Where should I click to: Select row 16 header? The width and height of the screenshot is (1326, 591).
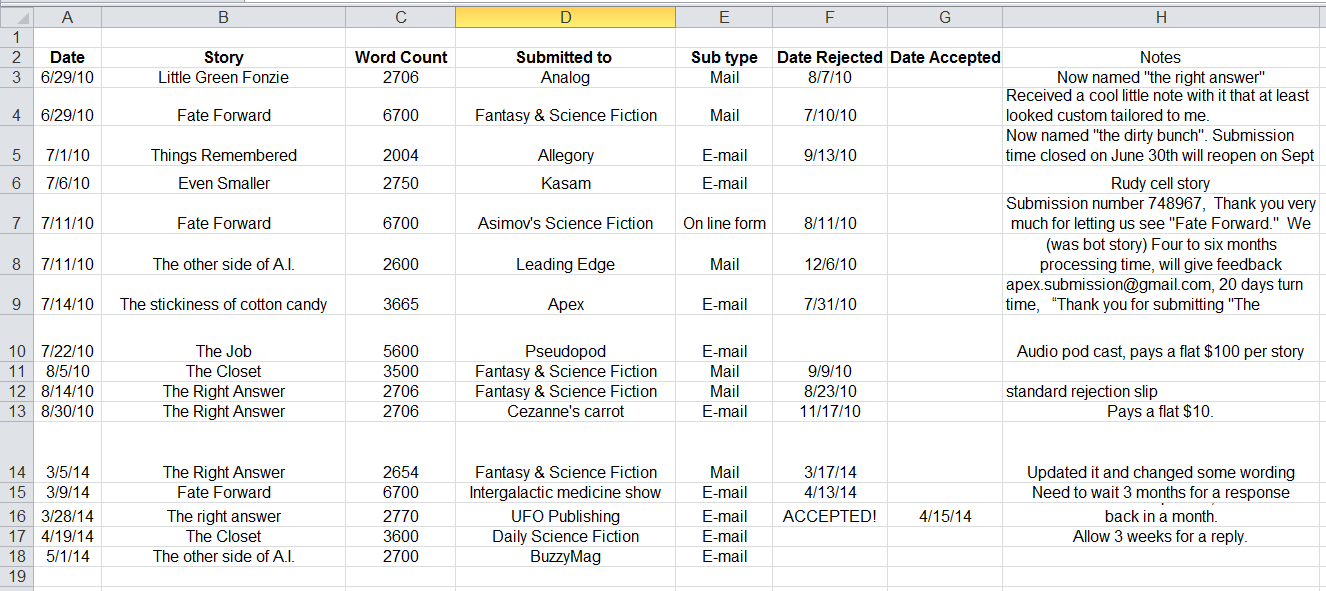point(16,516)
